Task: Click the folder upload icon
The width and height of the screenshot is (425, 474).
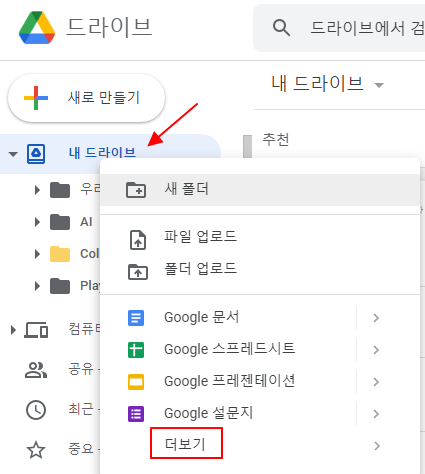Action: 138,271
